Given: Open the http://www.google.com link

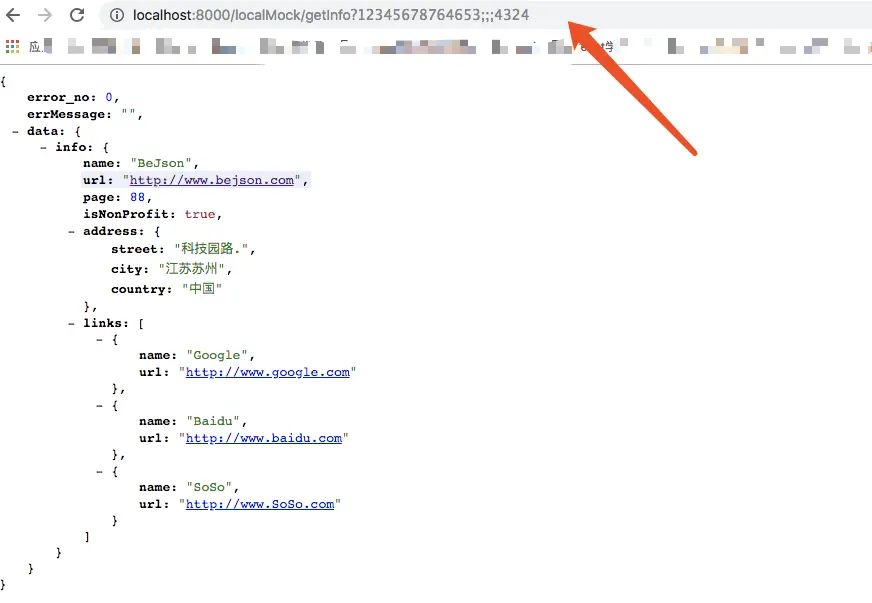Looking at the screenshot, I should pos(267,372).
